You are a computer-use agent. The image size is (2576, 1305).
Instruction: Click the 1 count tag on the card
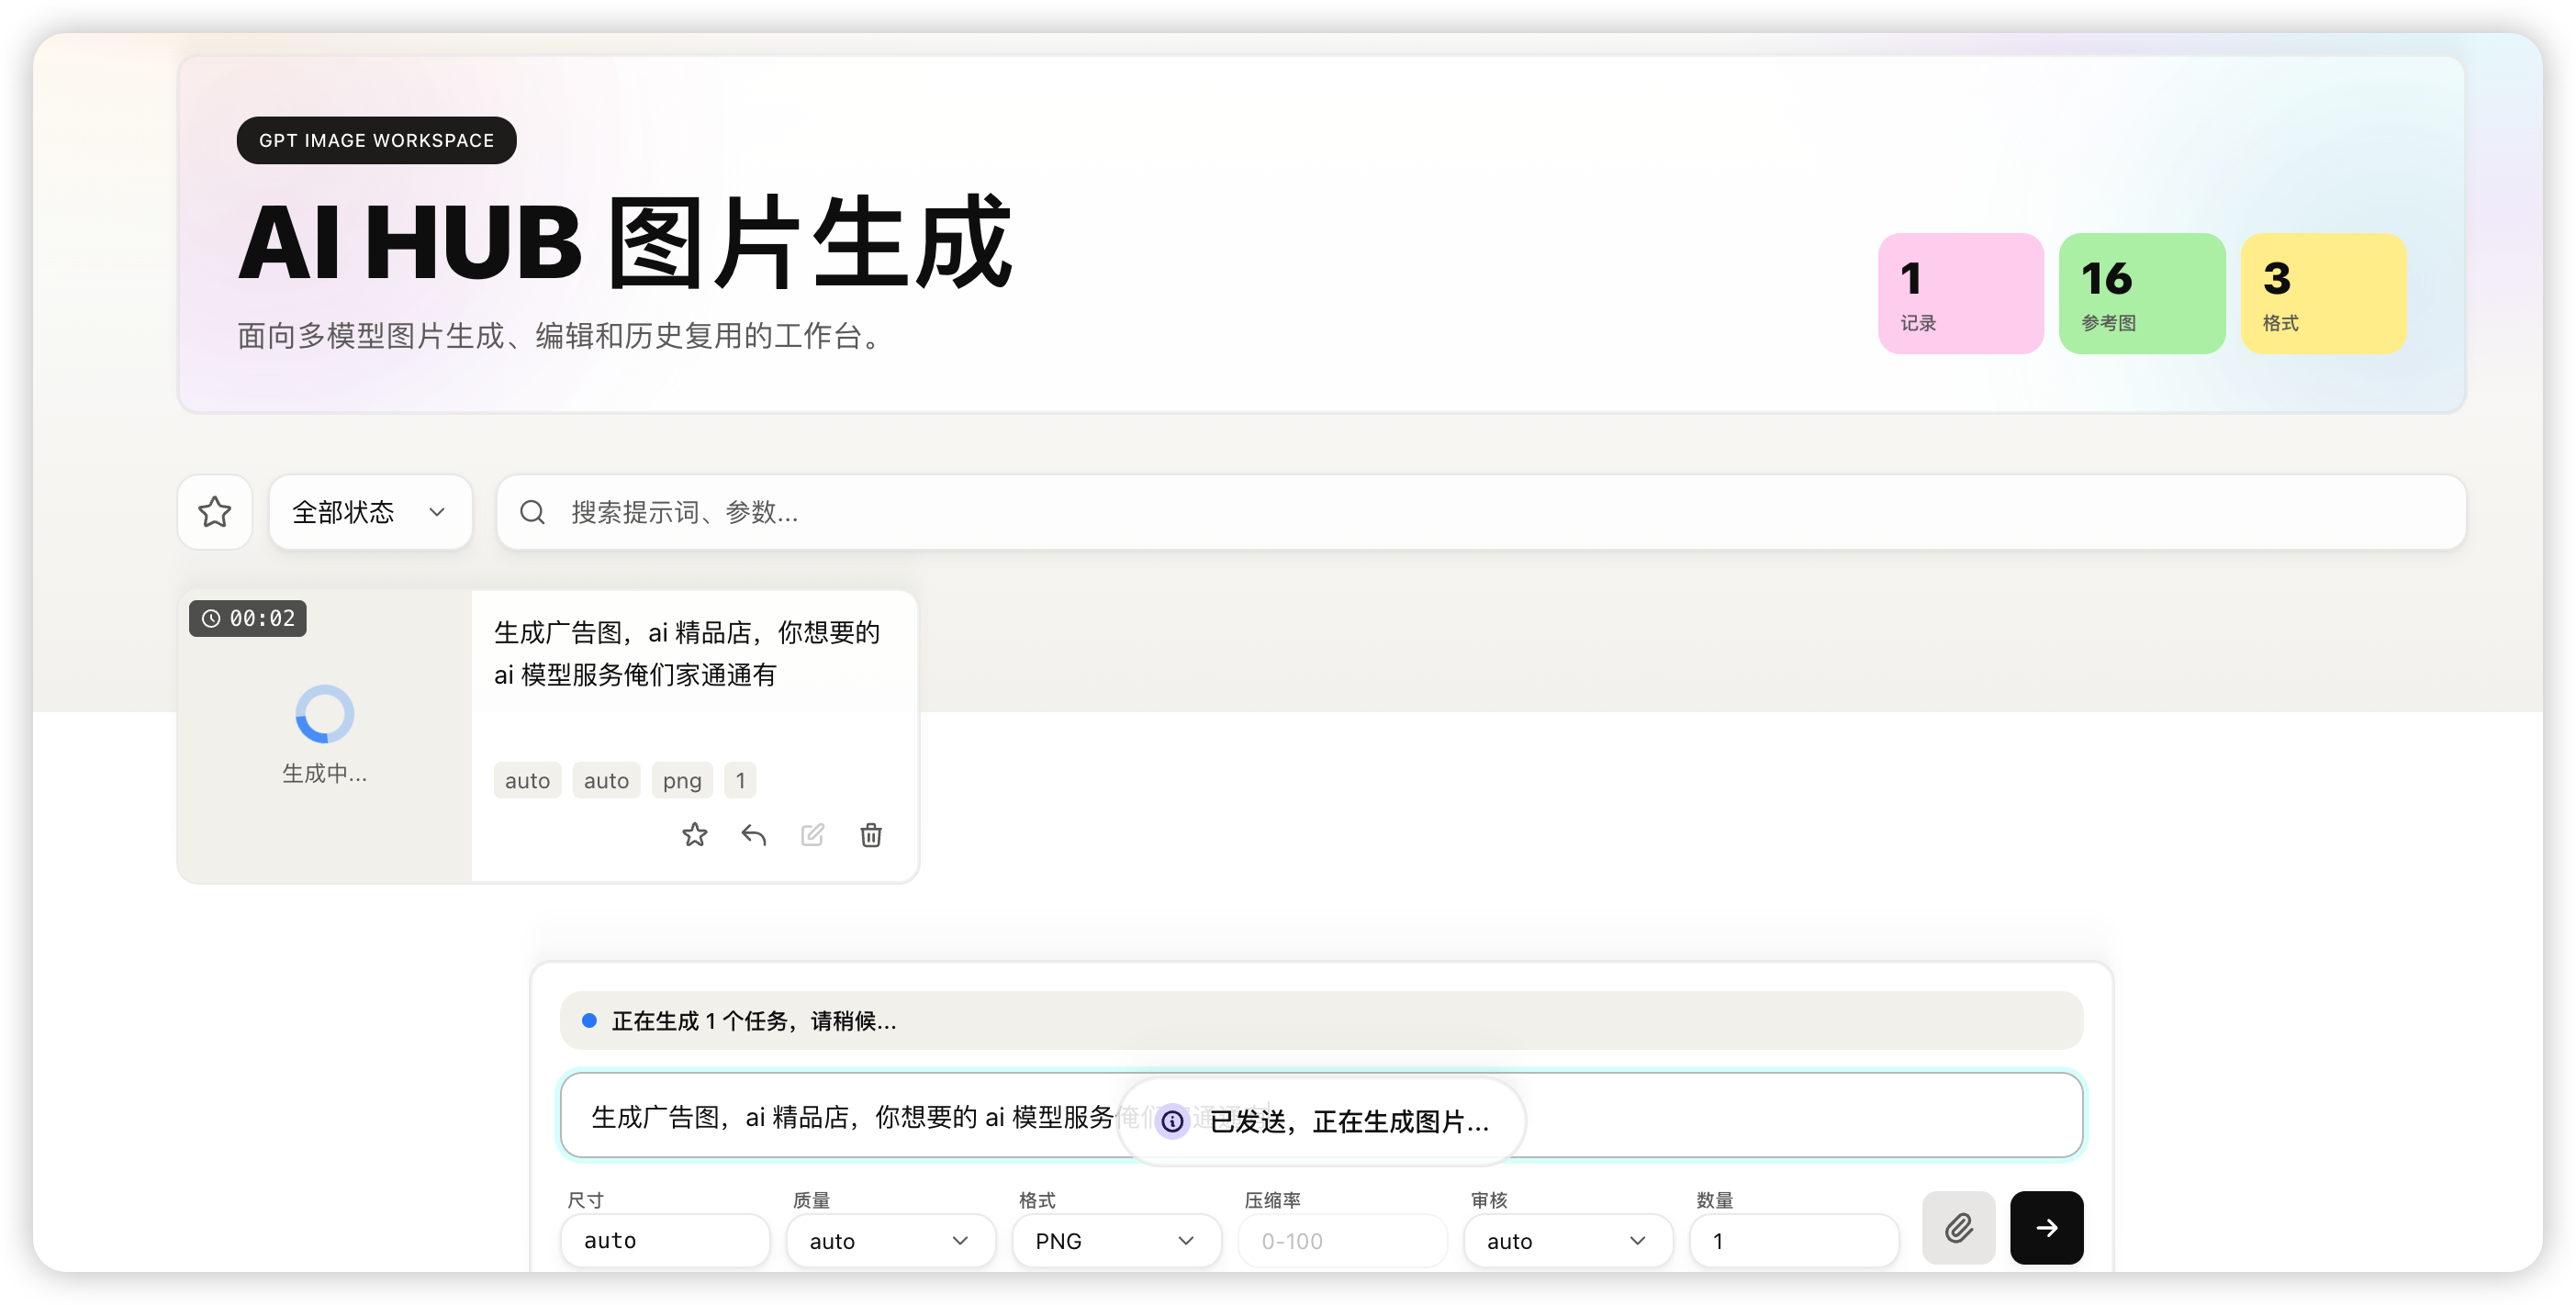(740, 780)
